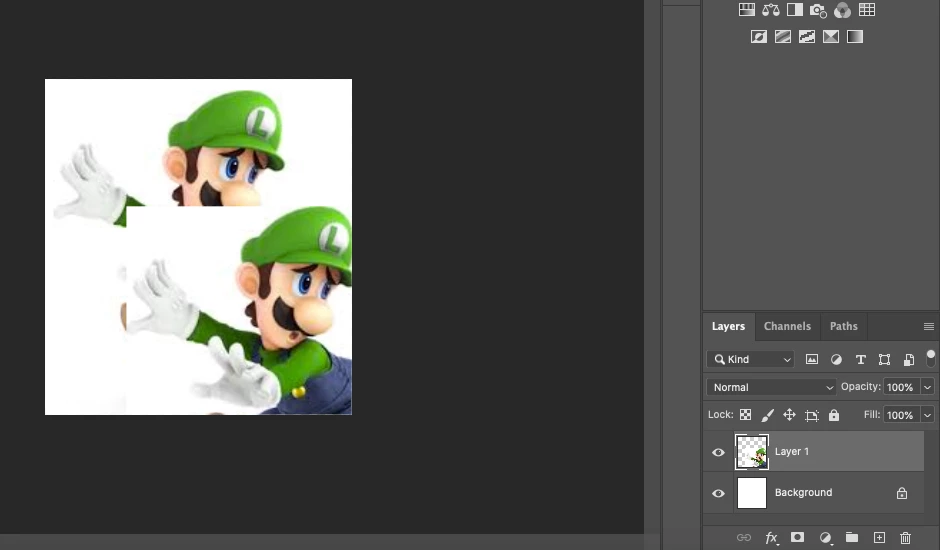940x550 pixels.
Task: Expand the Fill slider arrow
Action: [927, 415]
